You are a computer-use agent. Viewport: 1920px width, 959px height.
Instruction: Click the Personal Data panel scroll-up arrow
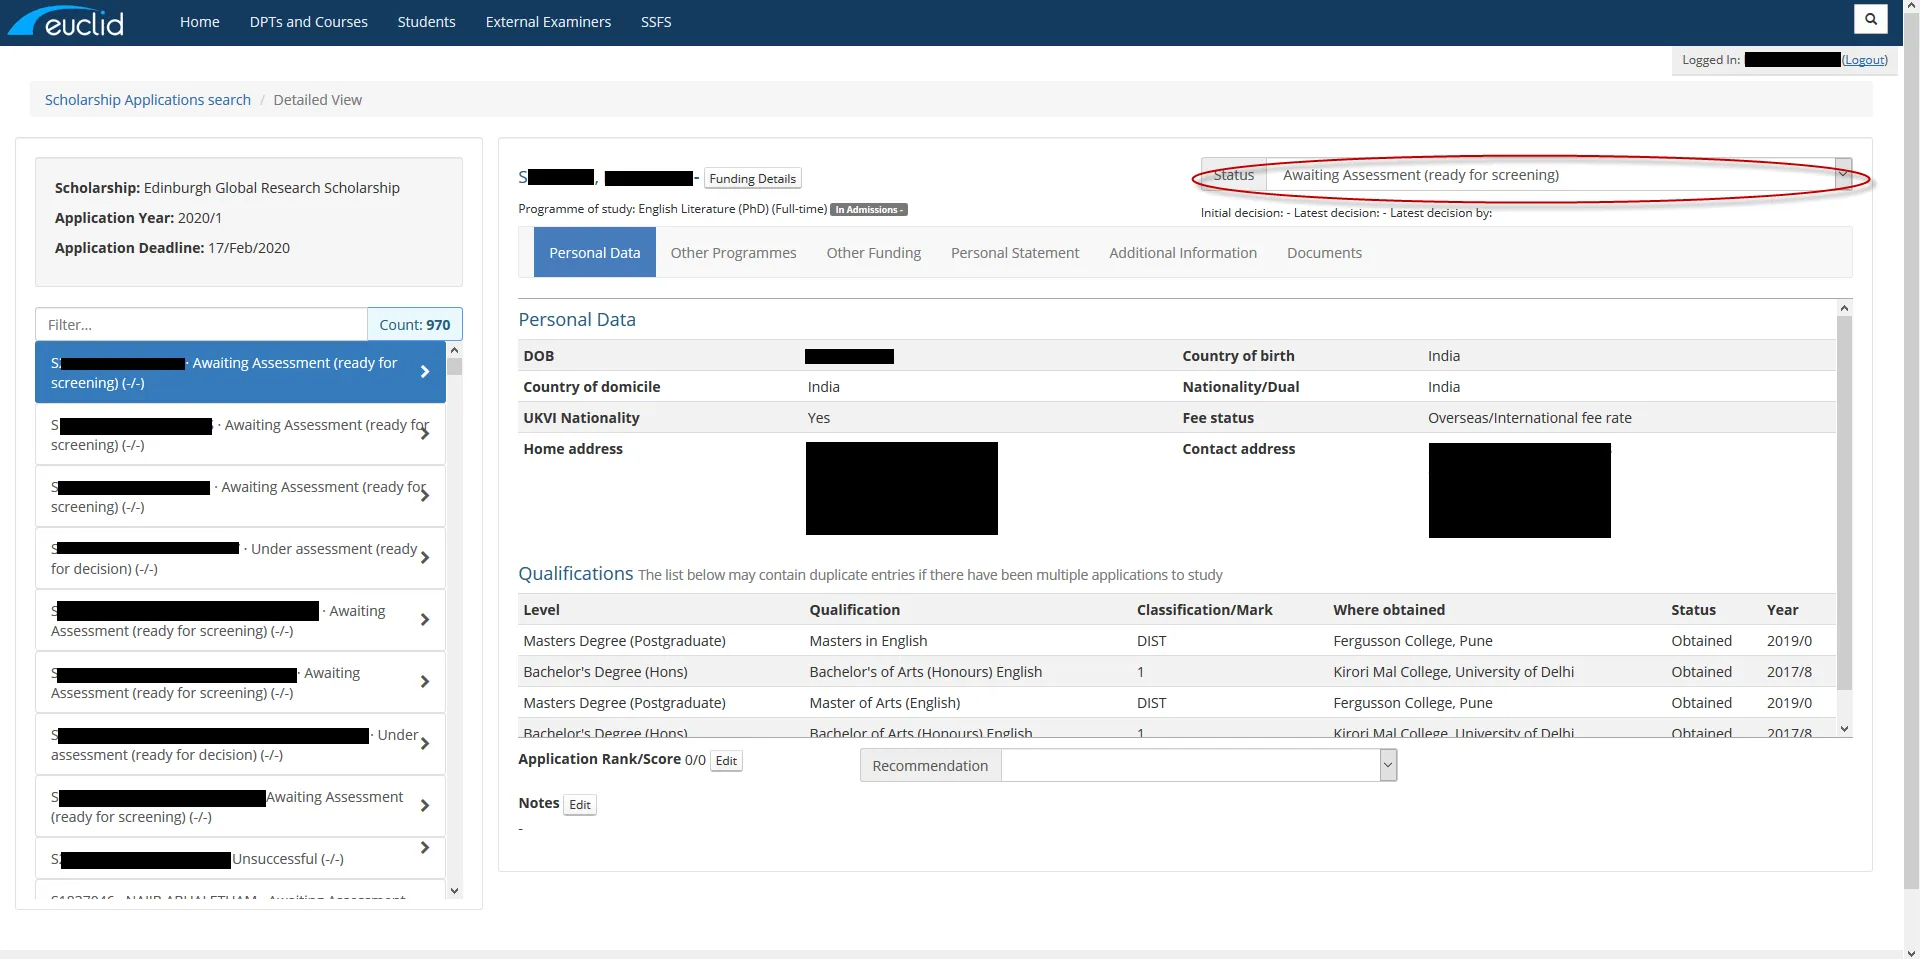pyautogui.click(x=1844, y=308)
